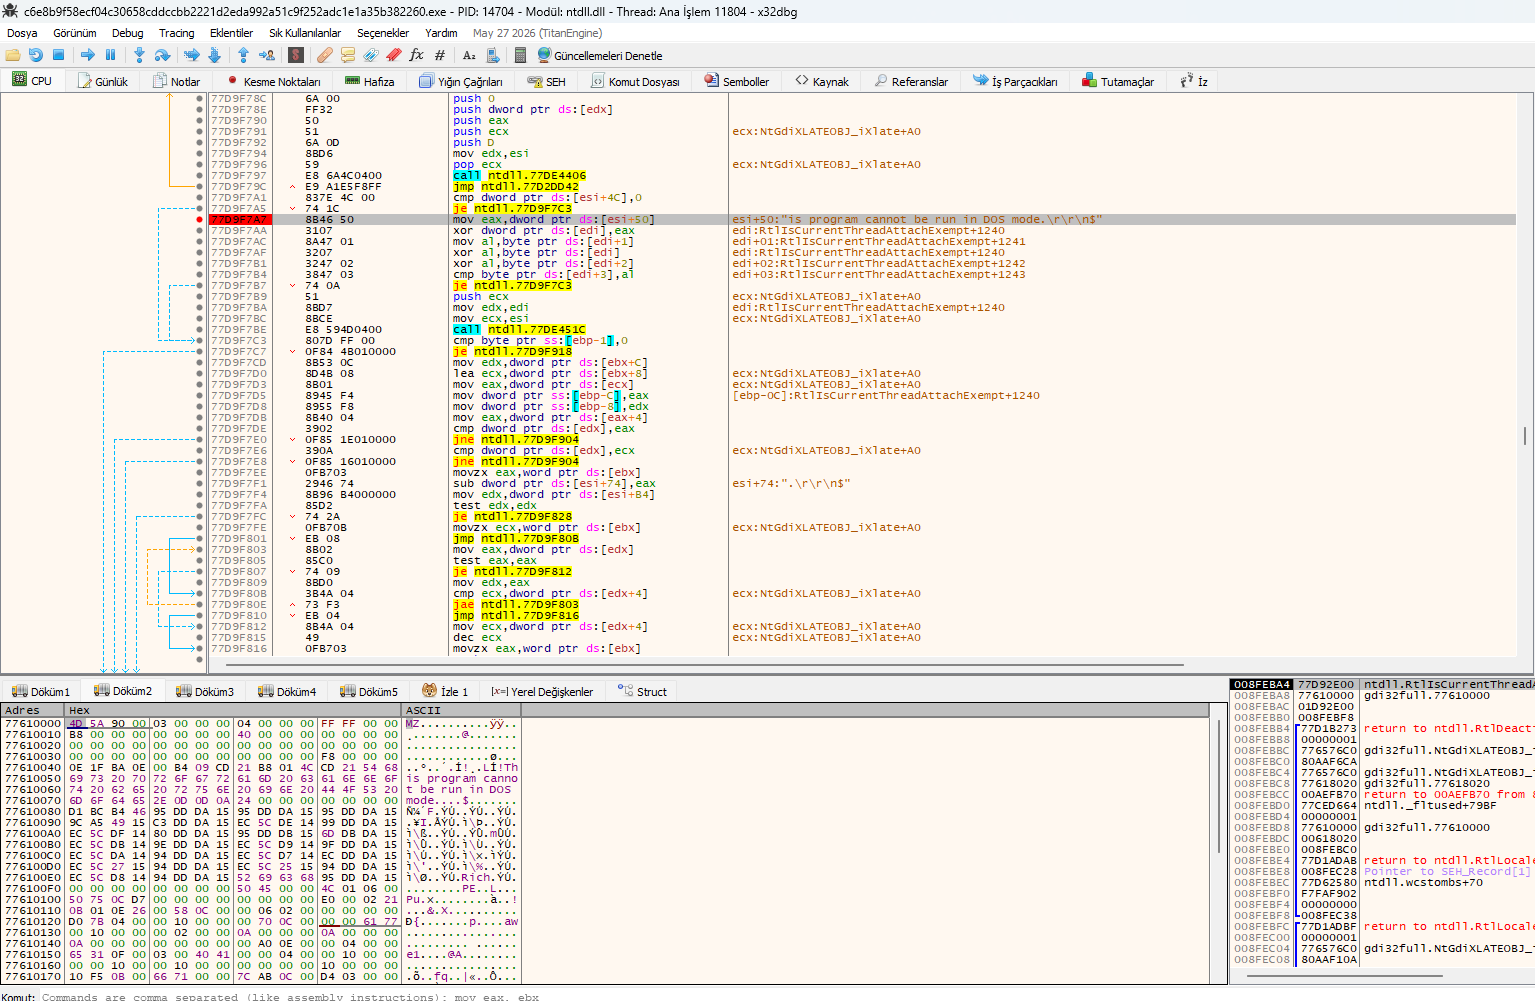Restart the debugged program
Screen dimensions: 1535x1001
(36, 55)
